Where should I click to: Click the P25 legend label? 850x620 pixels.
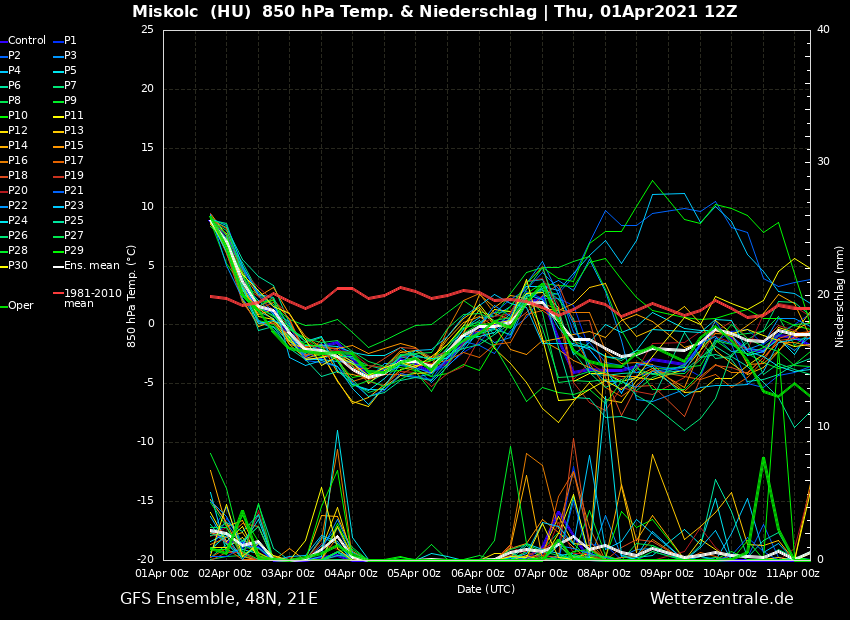pos(74,221)
